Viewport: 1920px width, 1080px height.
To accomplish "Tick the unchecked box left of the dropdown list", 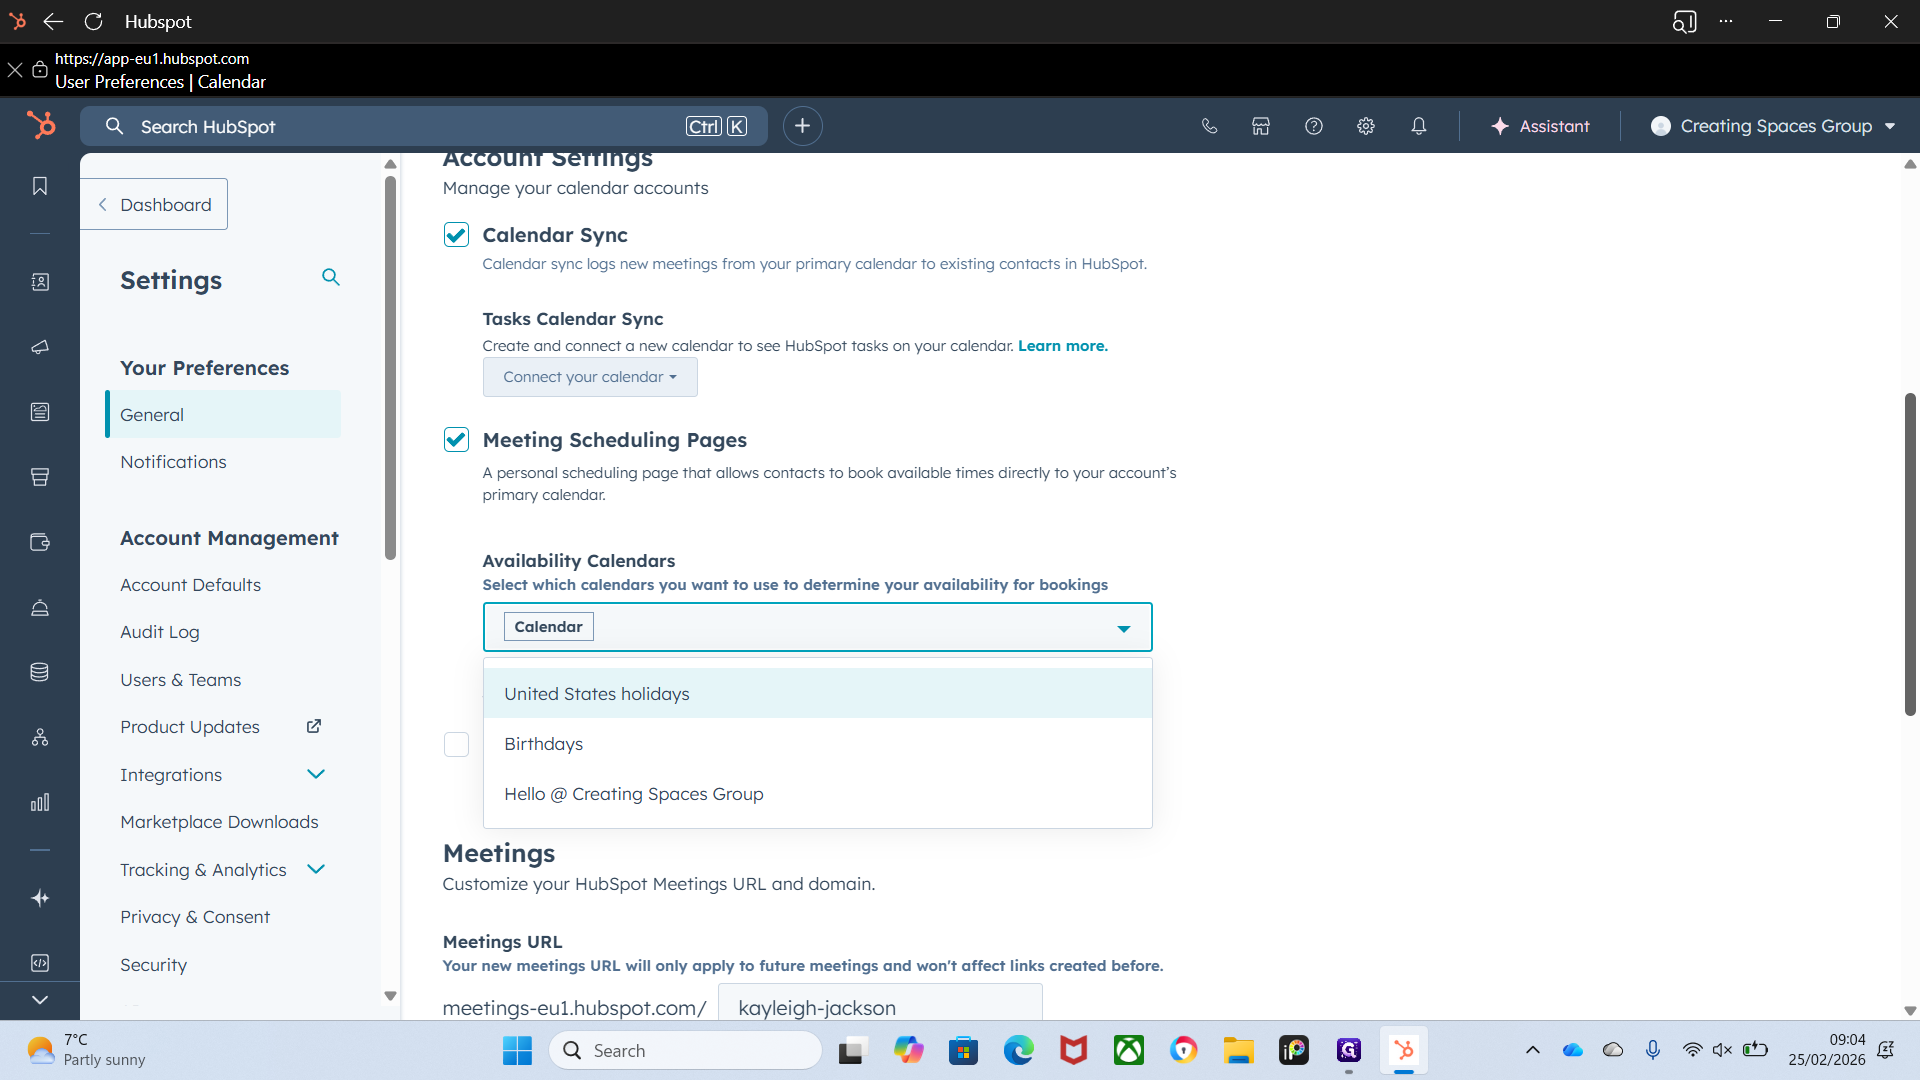I will pos(456,744).
